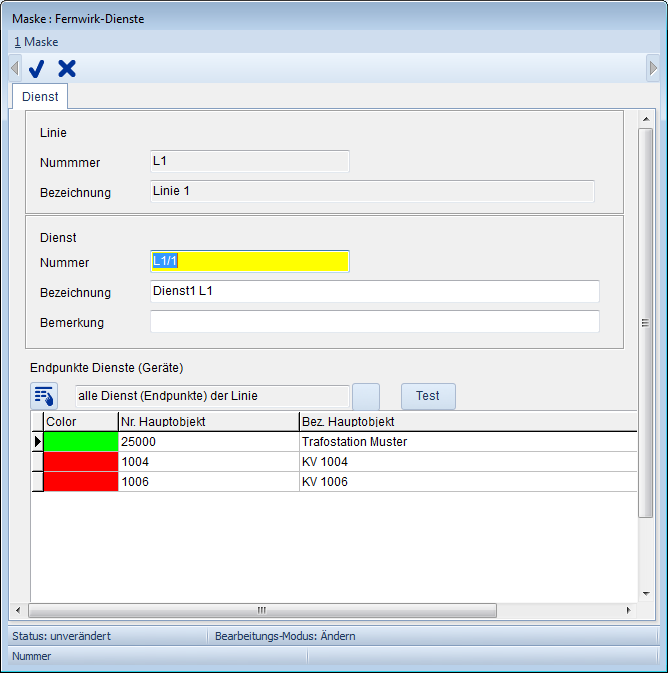
Task: Click the empty Bemerkung field
Action: click(375, 321)
